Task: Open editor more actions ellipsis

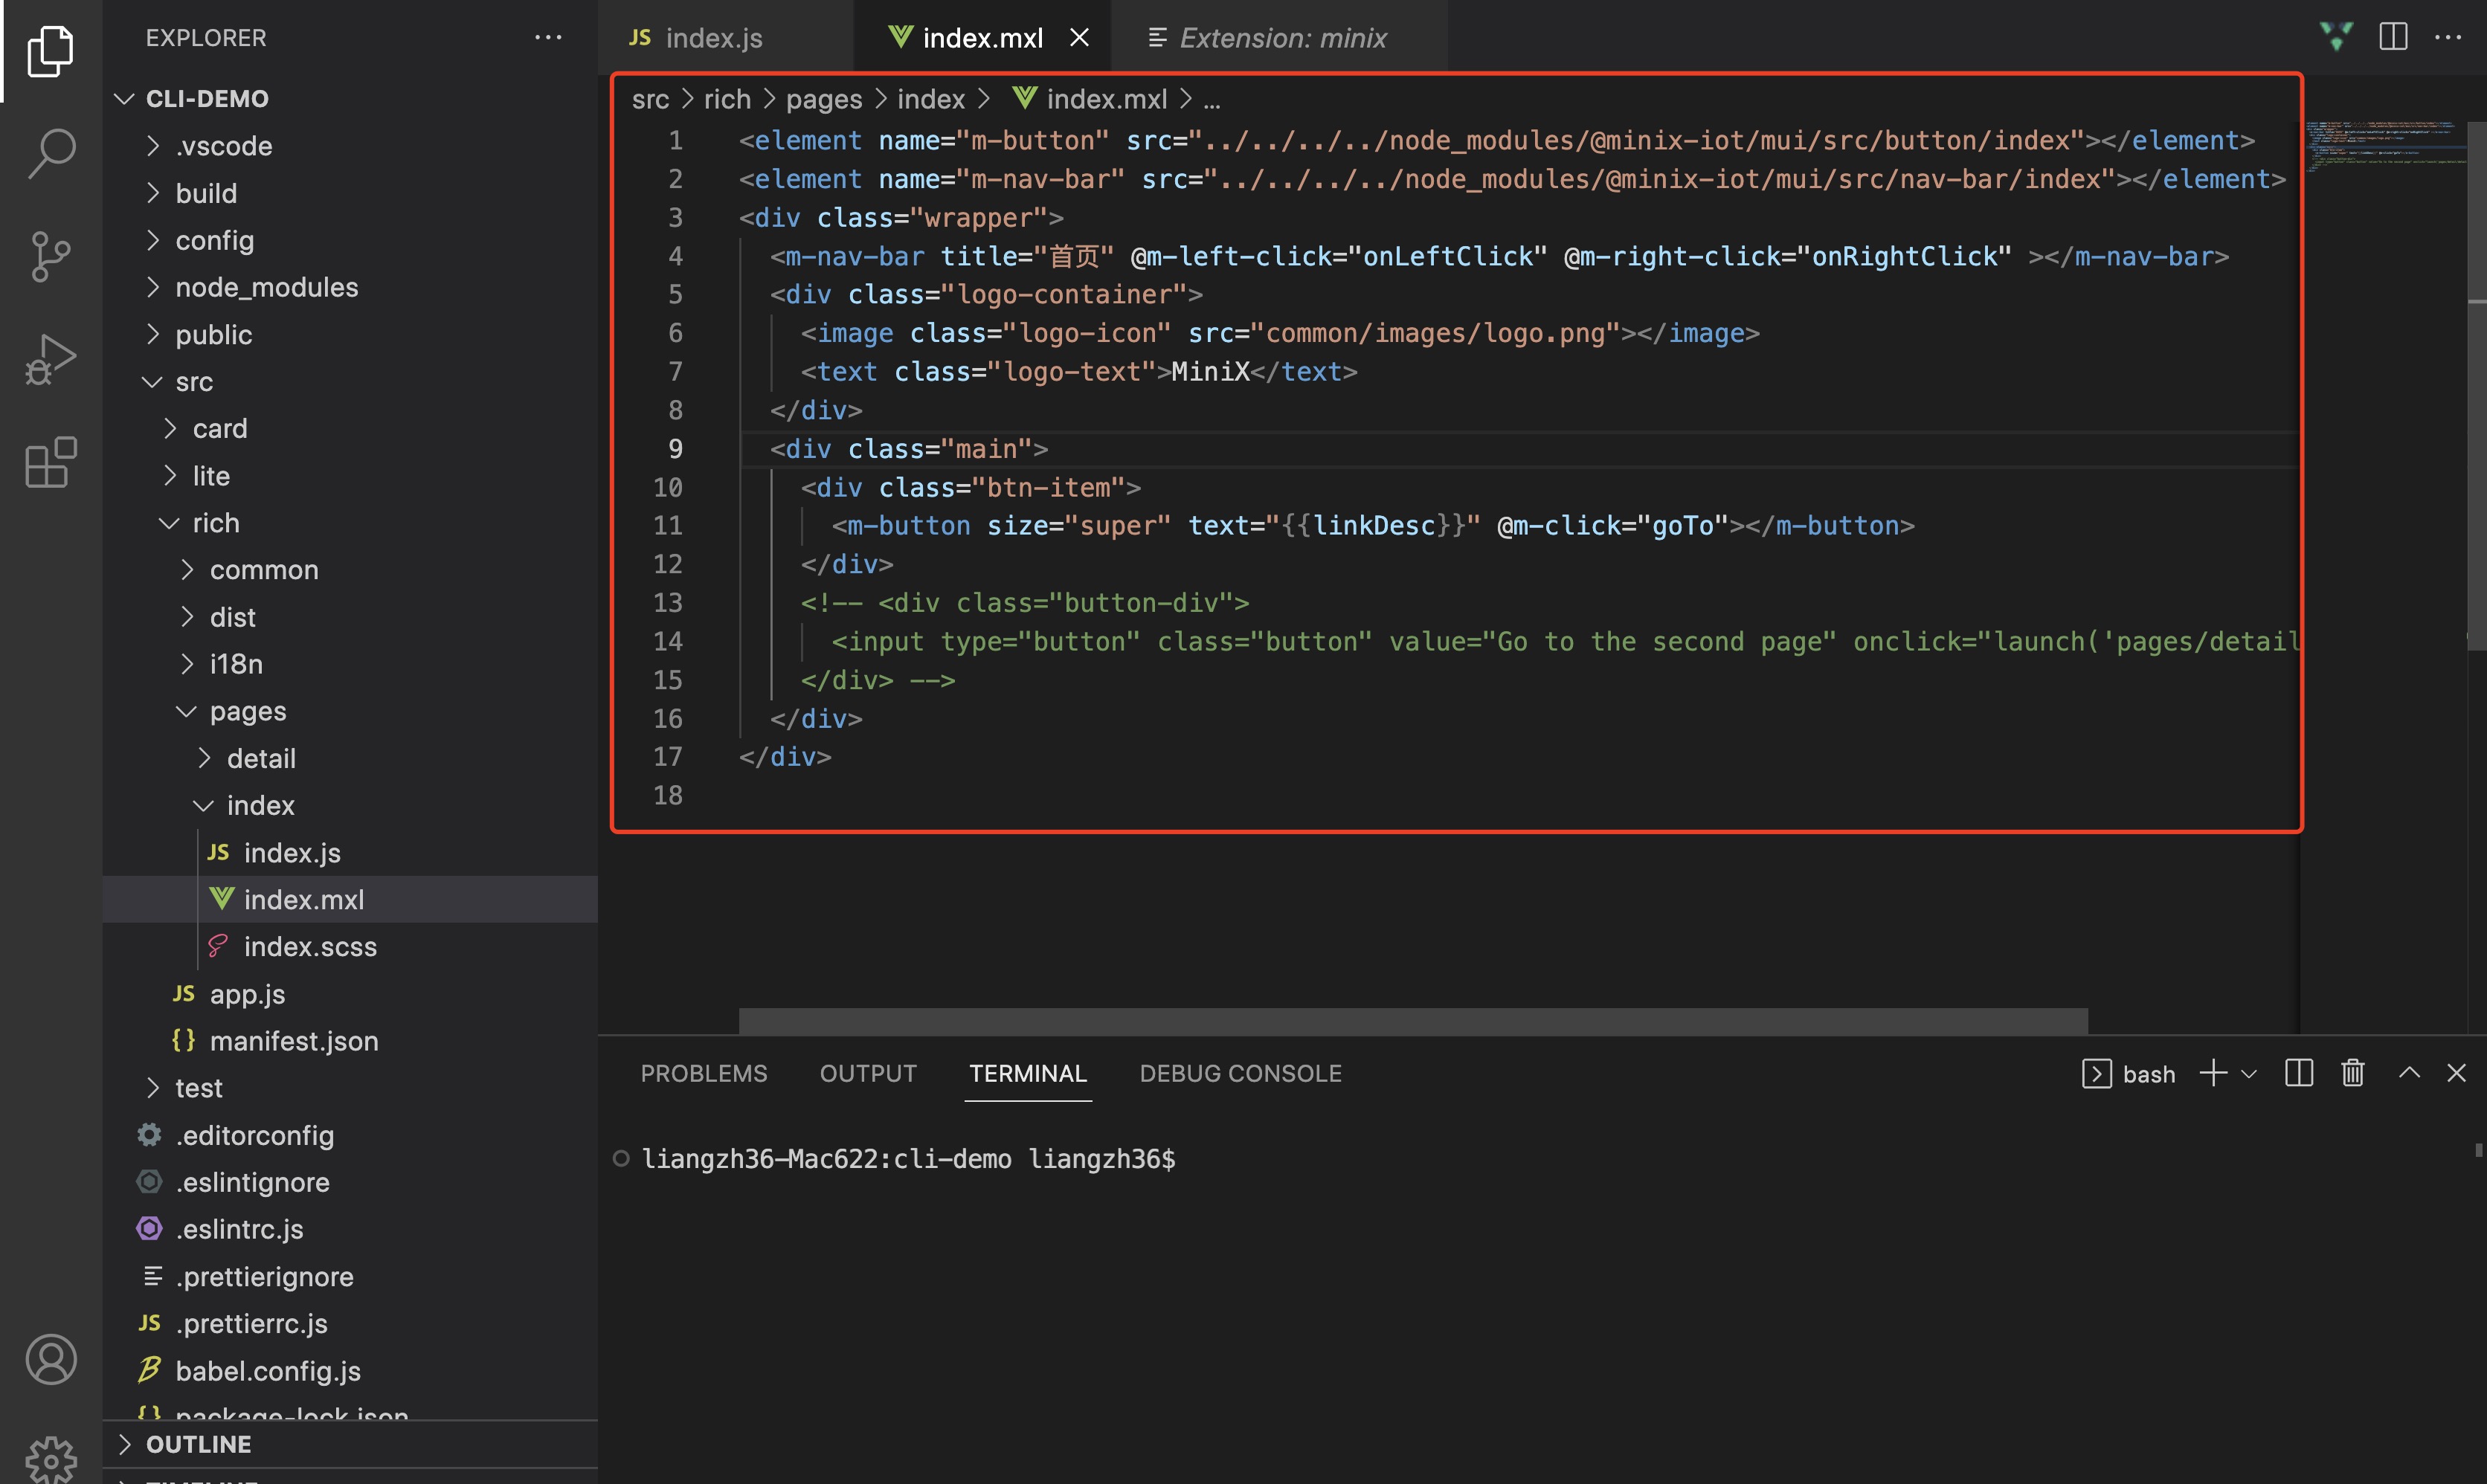Action: coord(2448,37)
